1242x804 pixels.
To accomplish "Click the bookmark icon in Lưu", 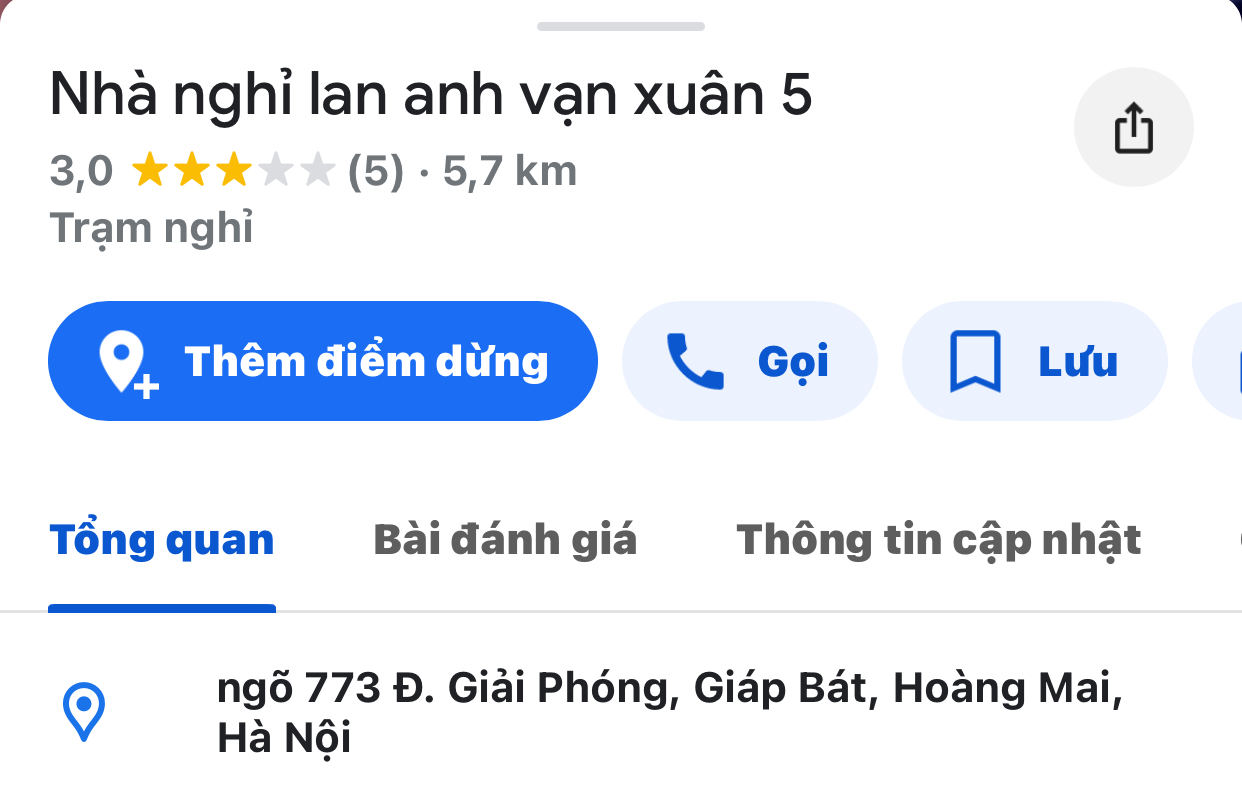I will click(974, 361).
